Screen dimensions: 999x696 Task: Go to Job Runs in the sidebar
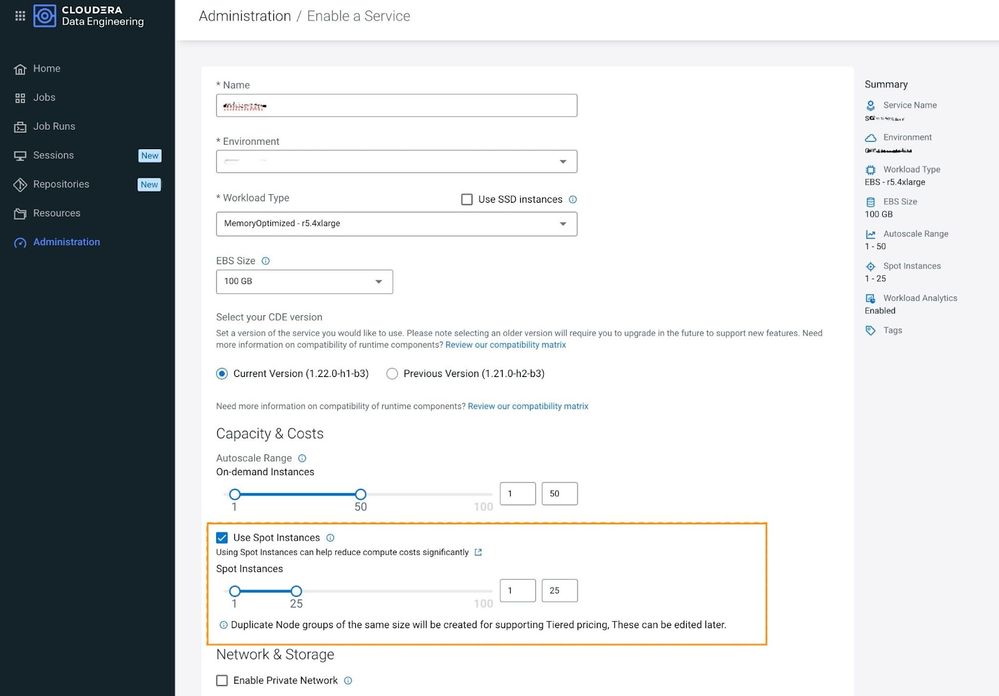click(54, 127)
